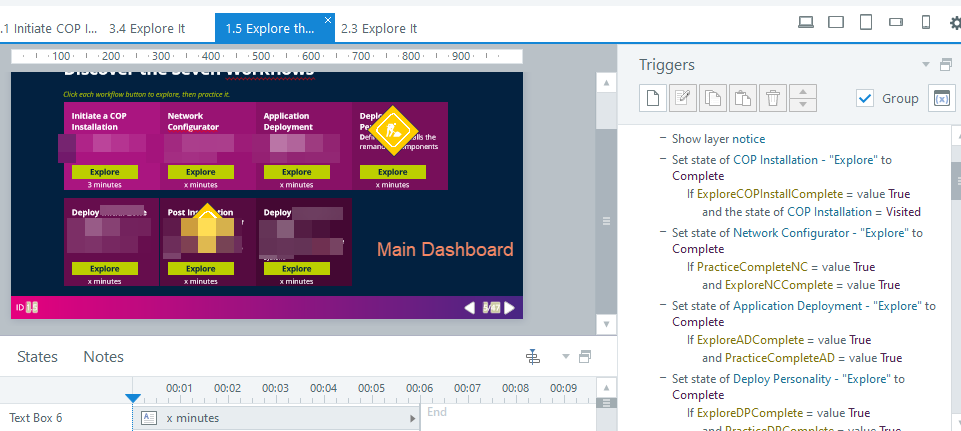Open the Notes tab
Viewport: 961px width, 431px height.
pos(104,357)
